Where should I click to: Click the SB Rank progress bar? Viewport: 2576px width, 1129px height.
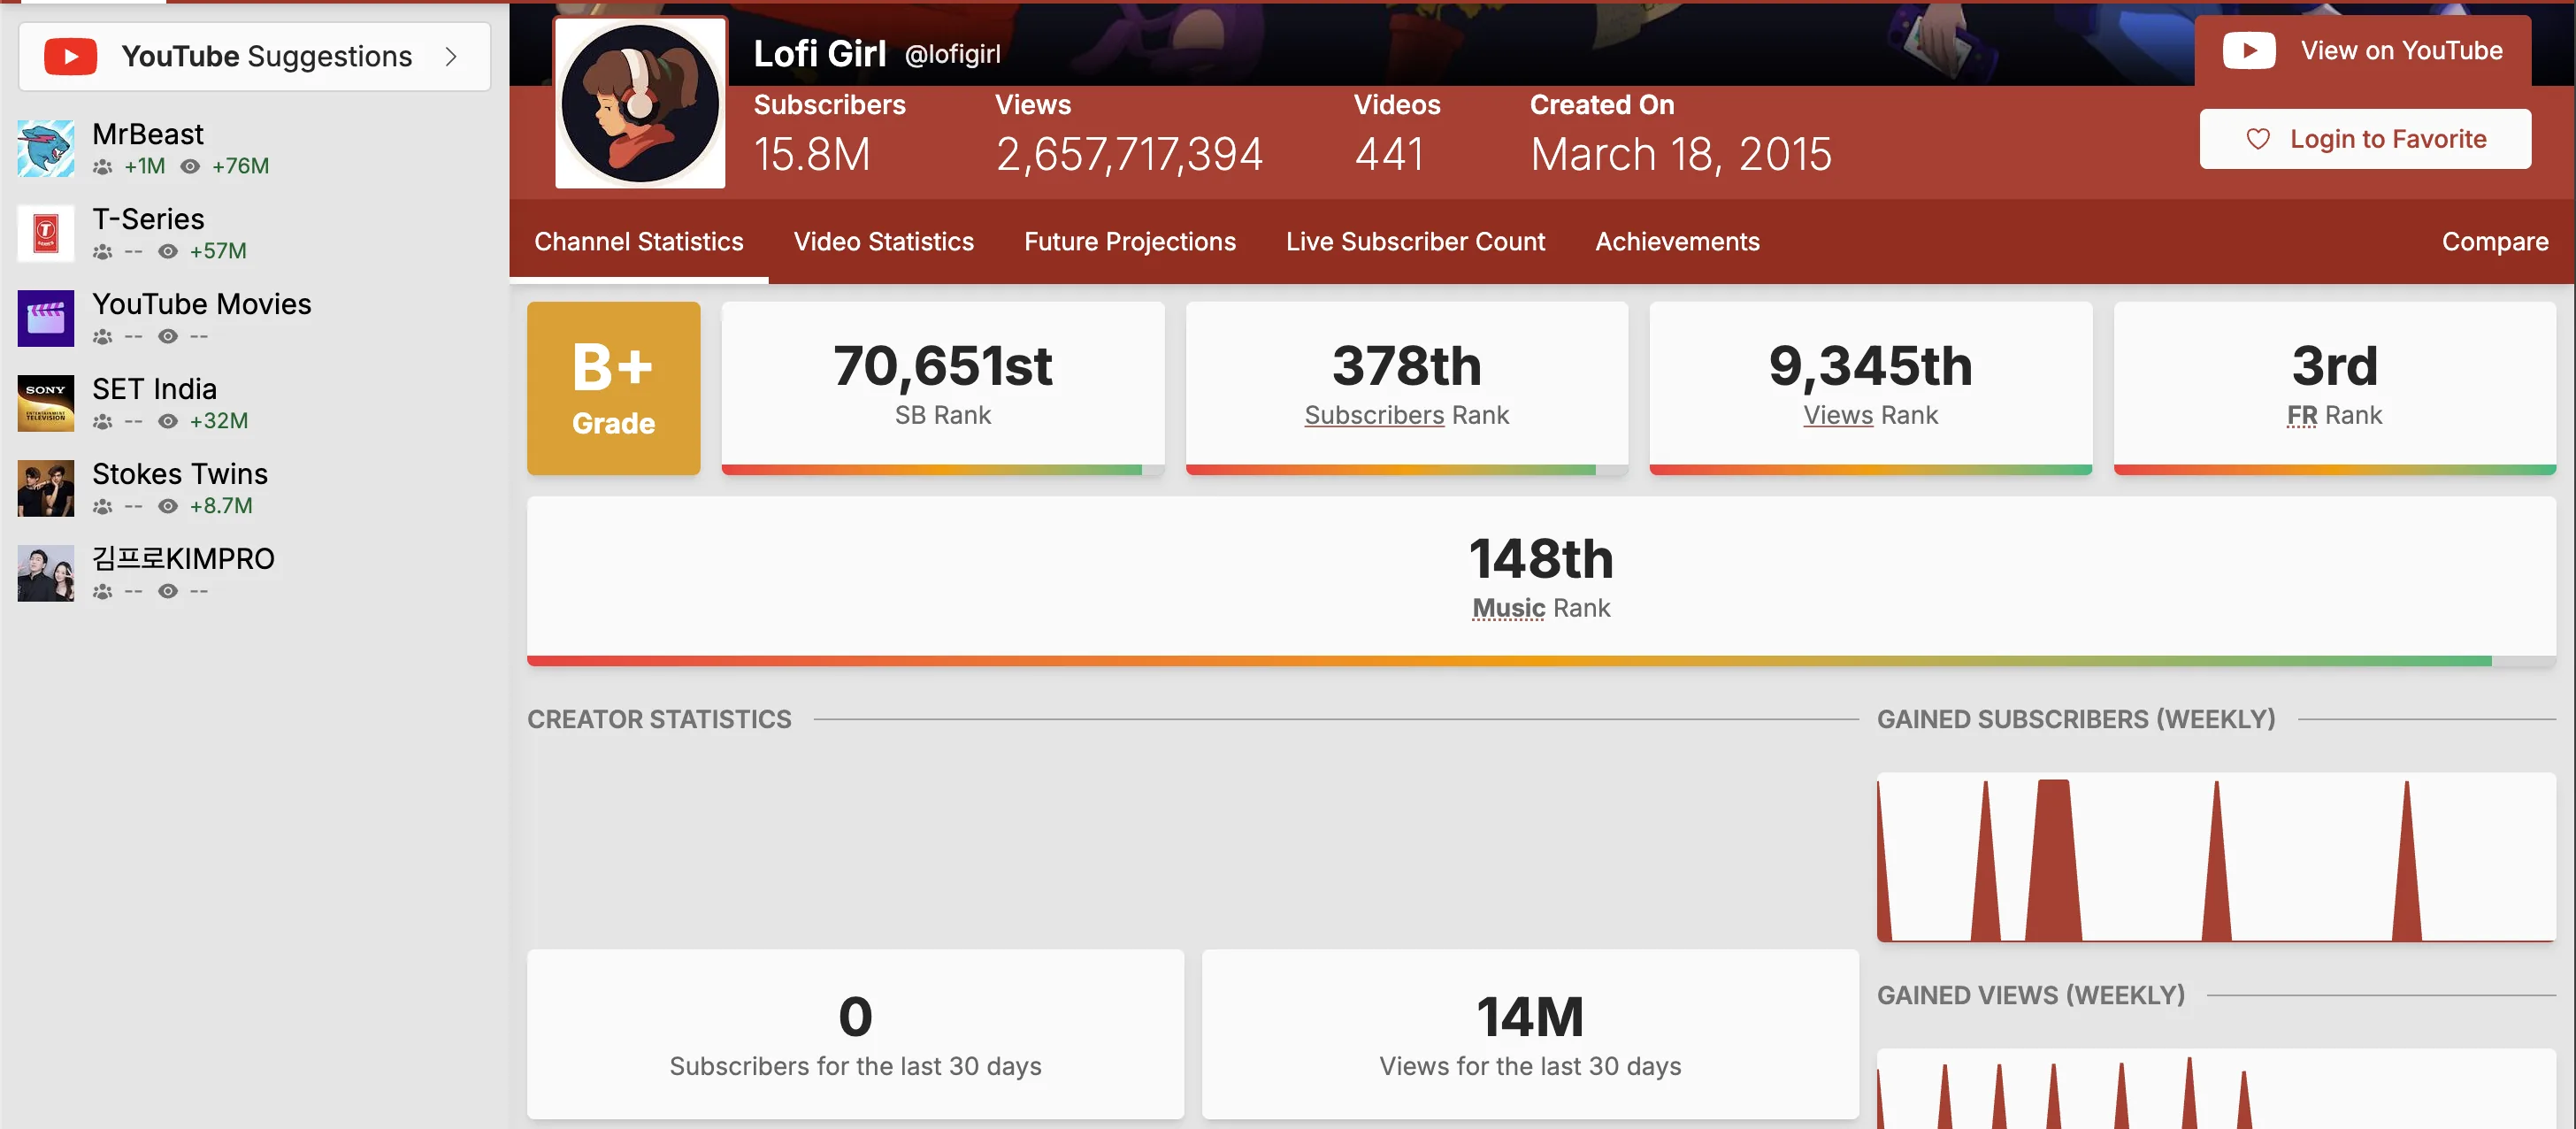943,469
